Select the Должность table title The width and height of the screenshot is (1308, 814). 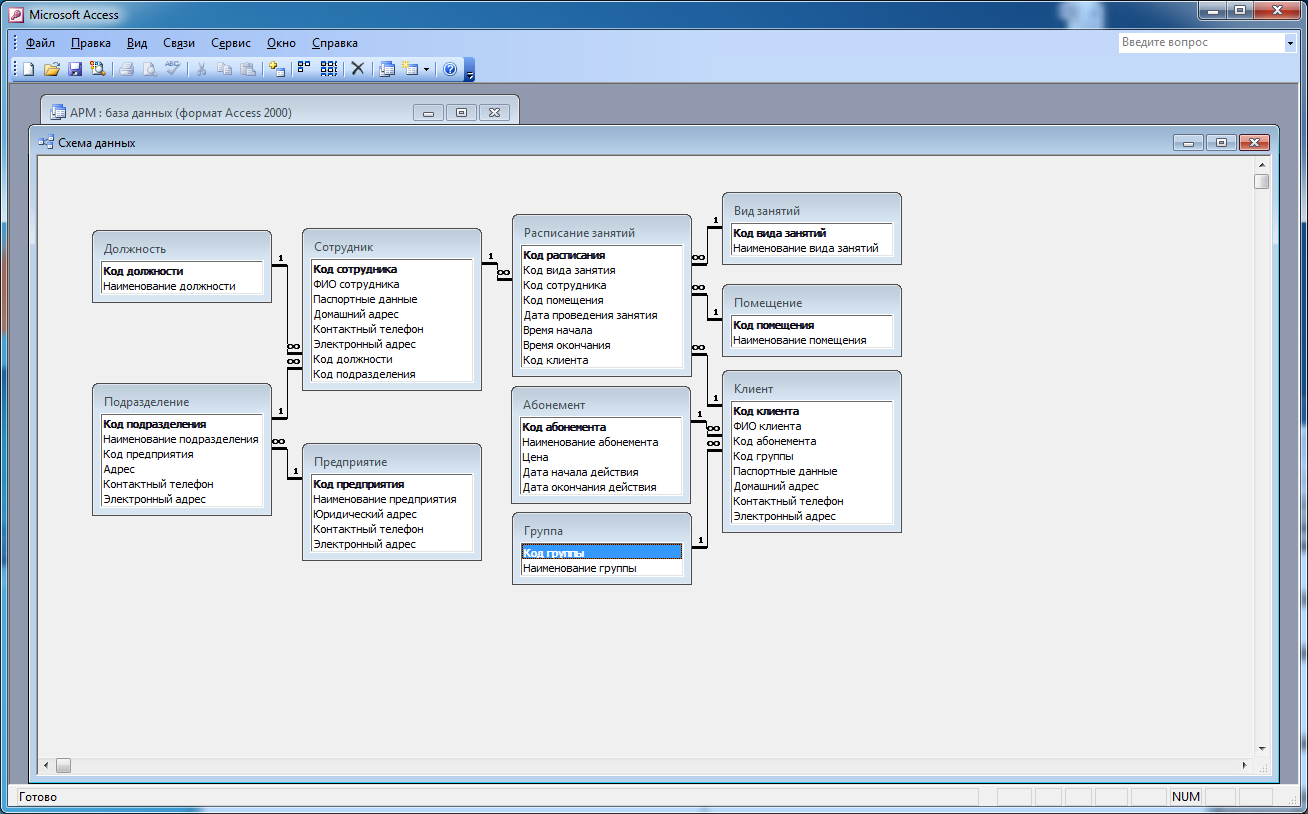[135, 249]
